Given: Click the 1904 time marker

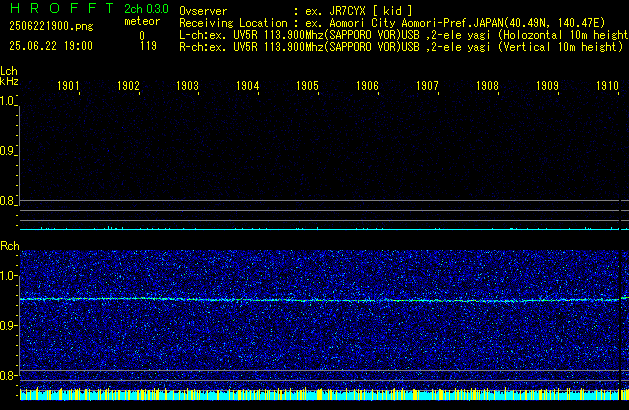Looking at the screenshot, I should (248, 86).
